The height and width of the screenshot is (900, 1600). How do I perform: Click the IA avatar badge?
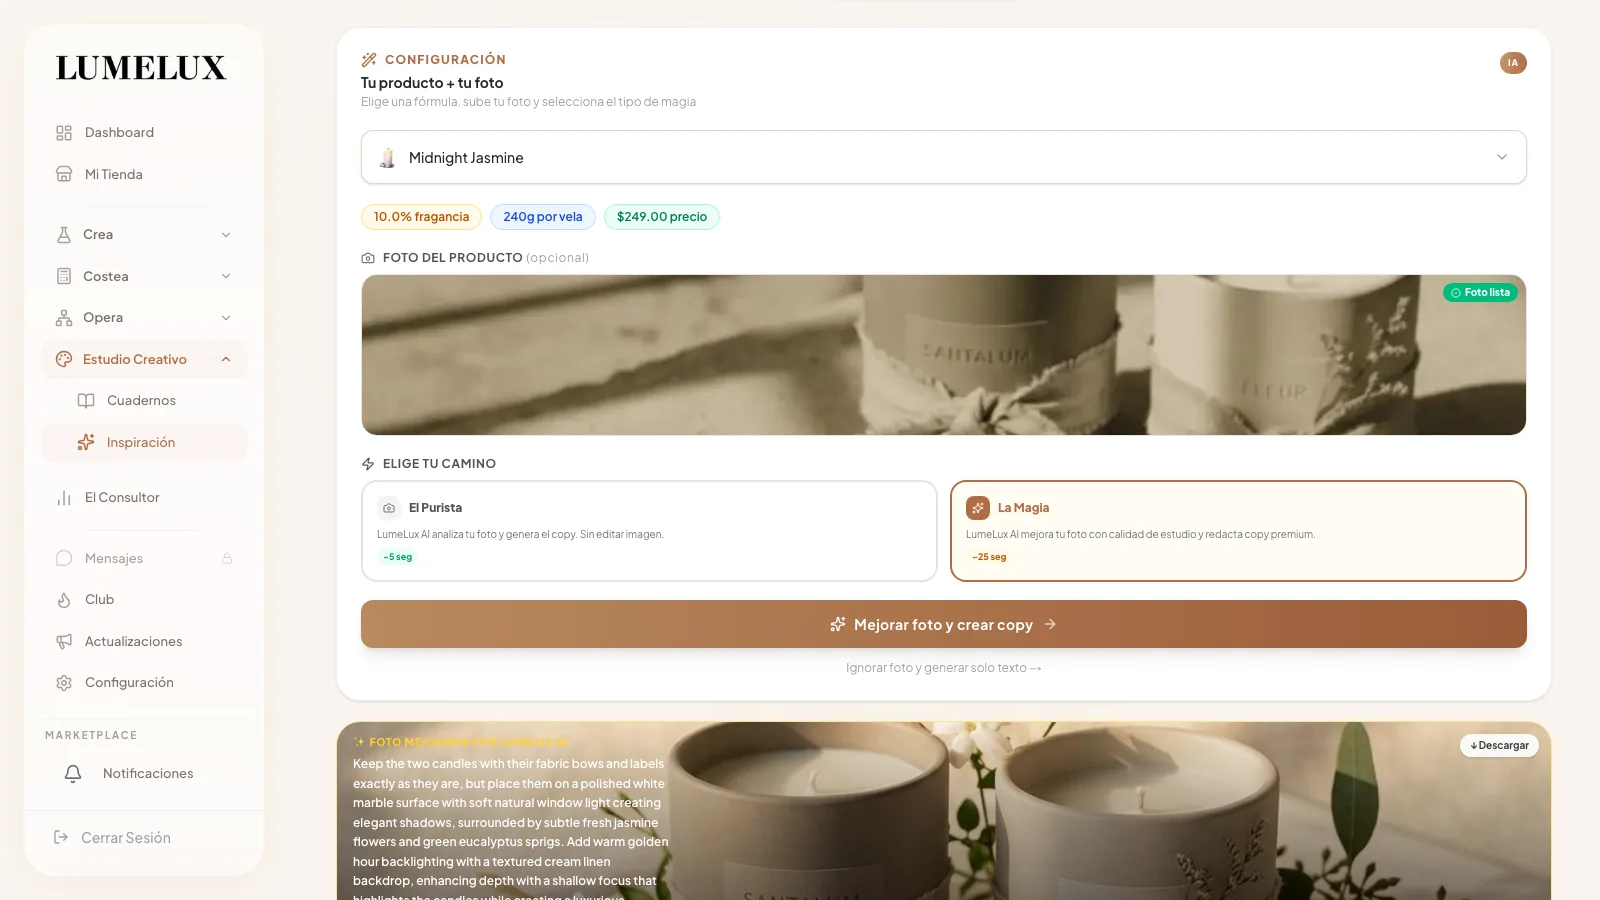[1513, 63]
